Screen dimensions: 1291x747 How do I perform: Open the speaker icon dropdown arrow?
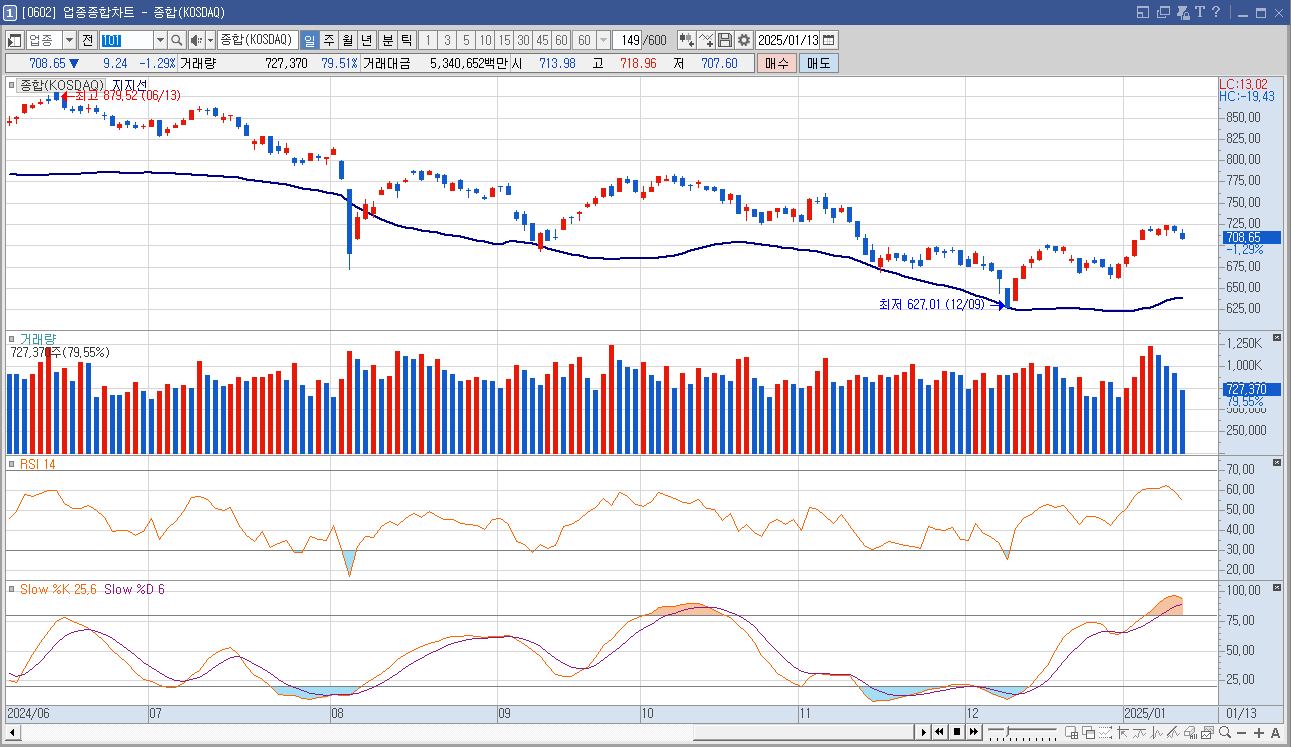[x=210, y=40]
